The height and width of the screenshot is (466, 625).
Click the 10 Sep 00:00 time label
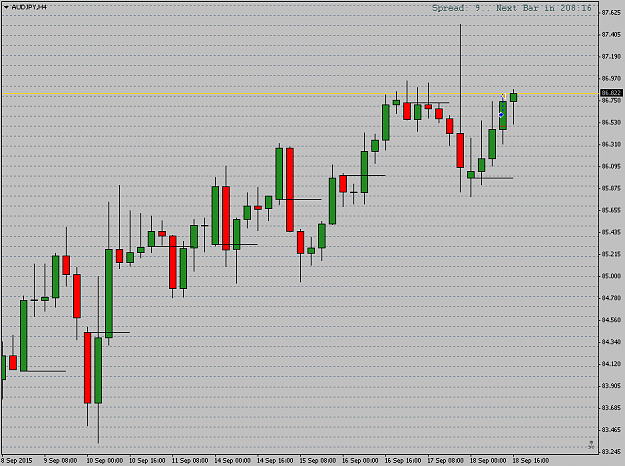tap(104, 461)
